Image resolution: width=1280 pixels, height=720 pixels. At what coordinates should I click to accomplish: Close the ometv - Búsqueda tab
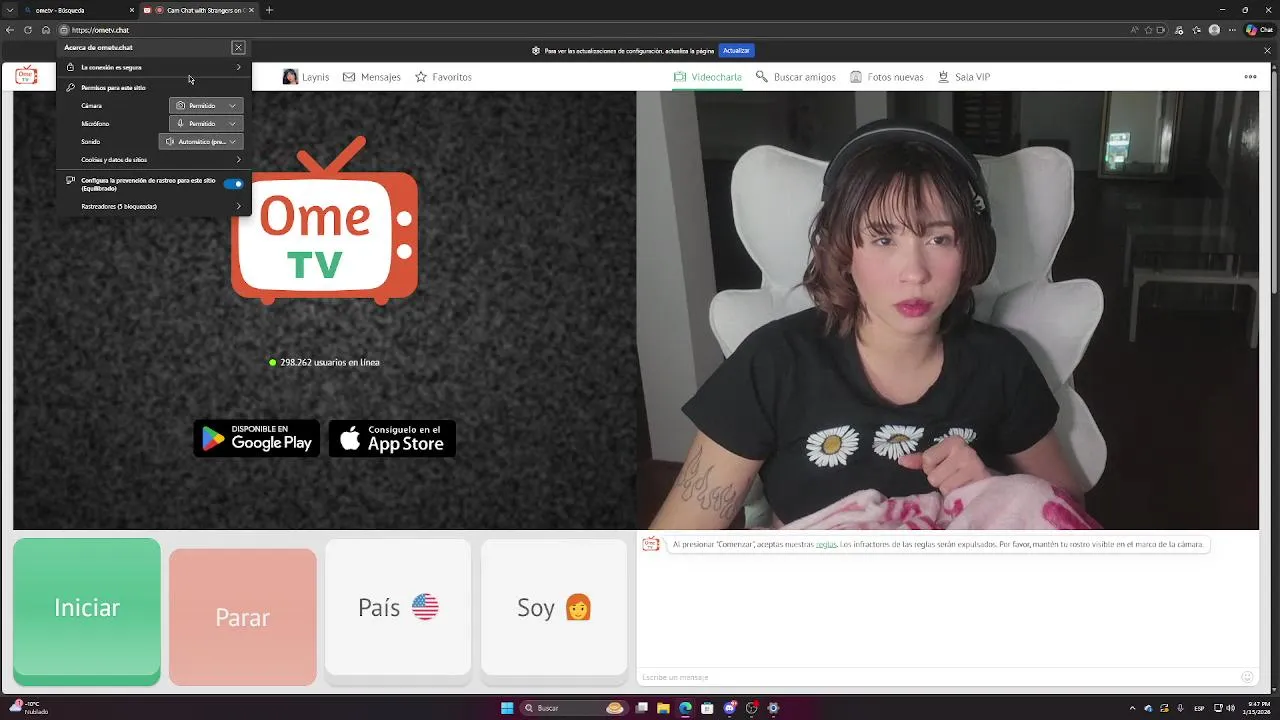pyautogui.click(x=132, y=10)
